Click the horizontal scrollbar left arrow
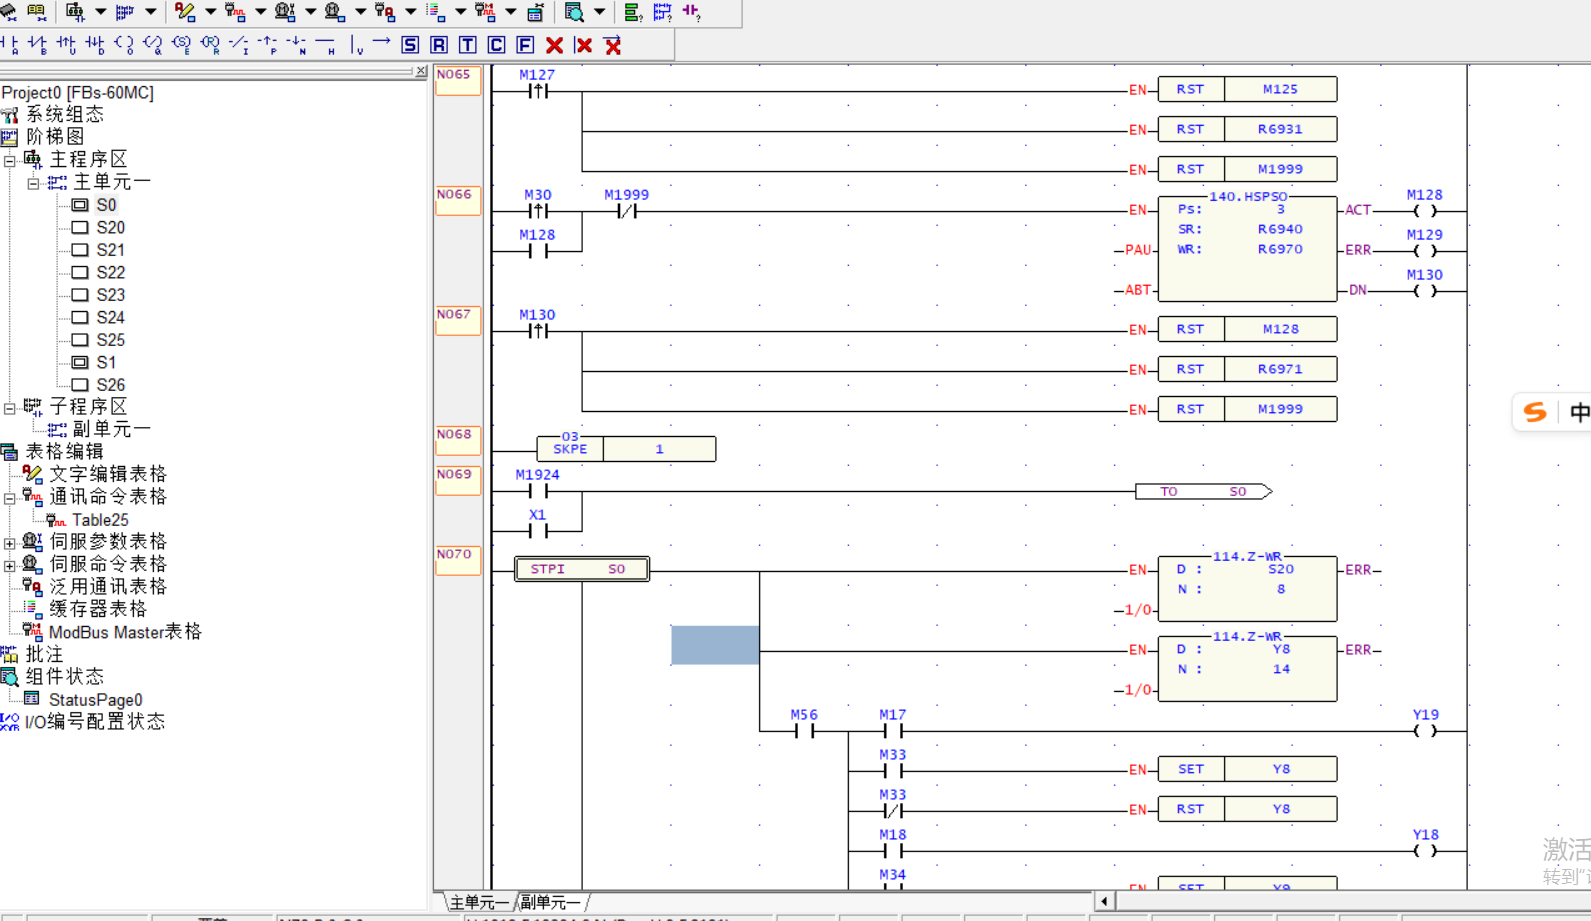 (x=1104, y=902)
